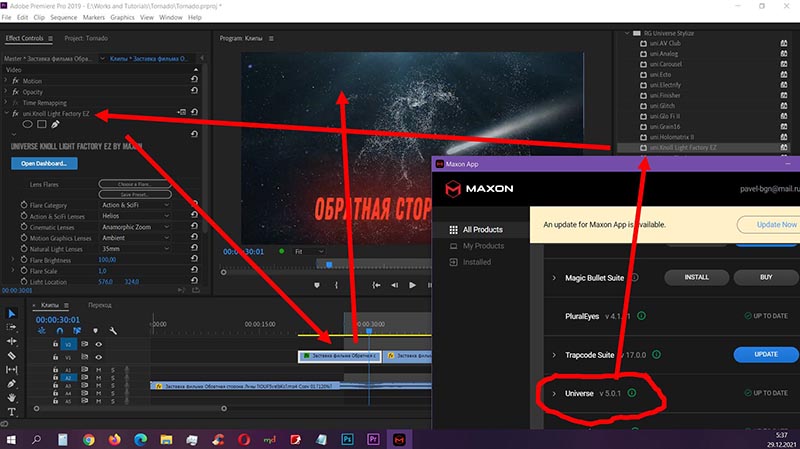Select My Products in Maxon App
This screenshot has height=449, width=800.
click(483, 246)
